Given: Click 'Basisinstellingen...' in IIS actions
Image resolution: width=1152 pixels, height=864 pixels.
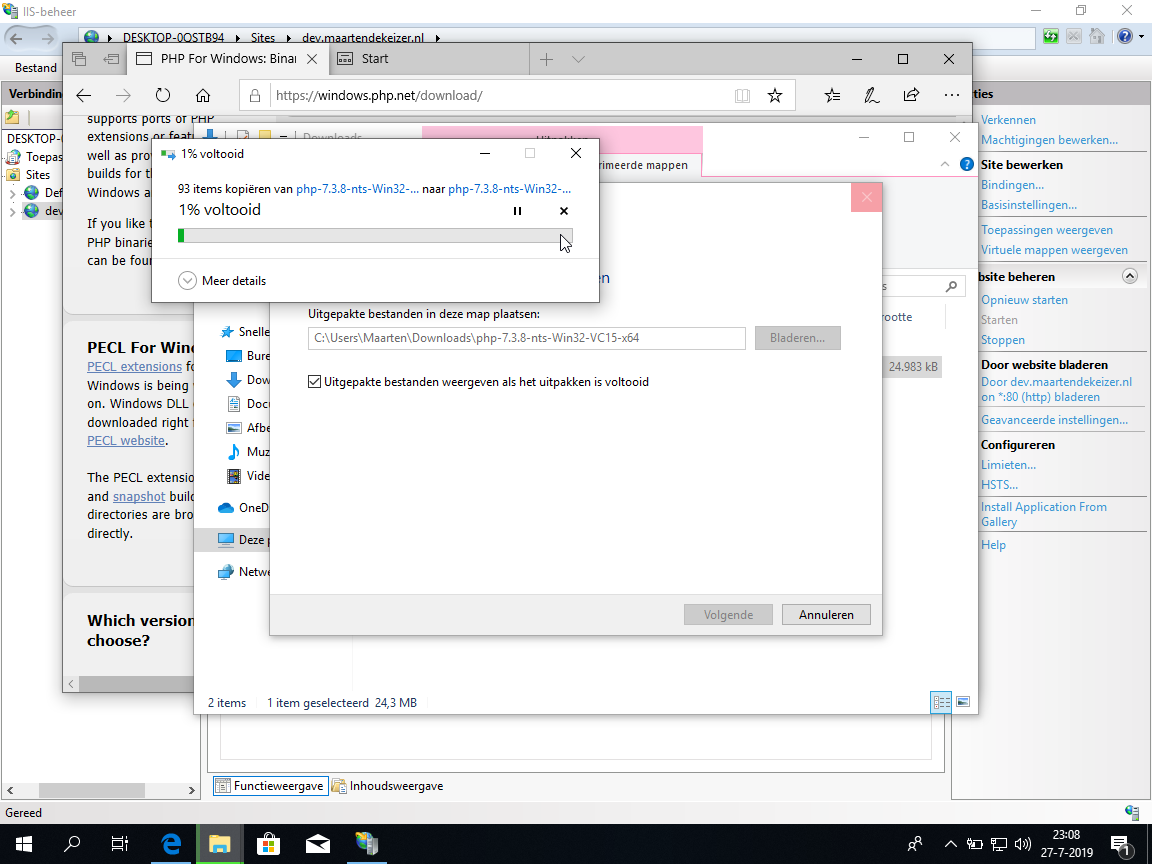Looking at the screenshot, I should (1029, 205).
